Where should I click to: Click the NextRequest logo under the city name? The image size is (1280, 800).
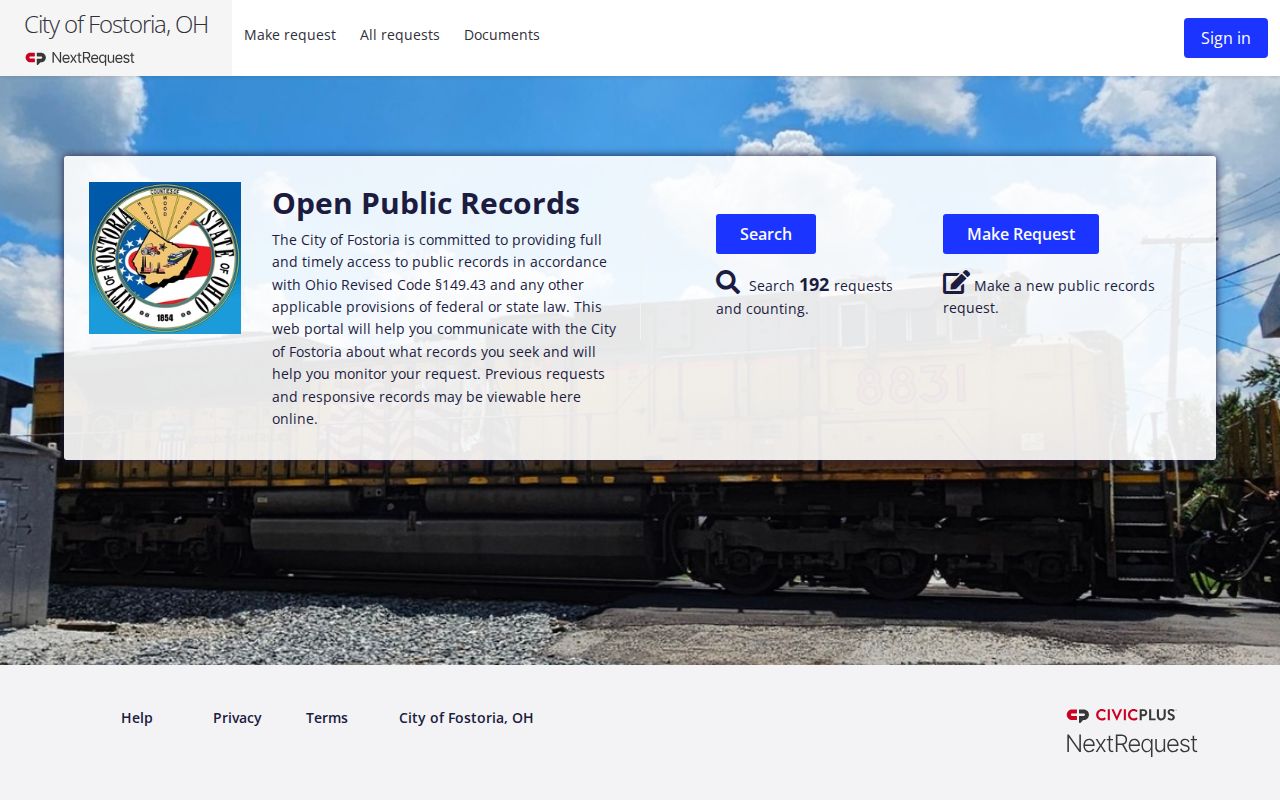pyautogui.click(x=80, y=58)
